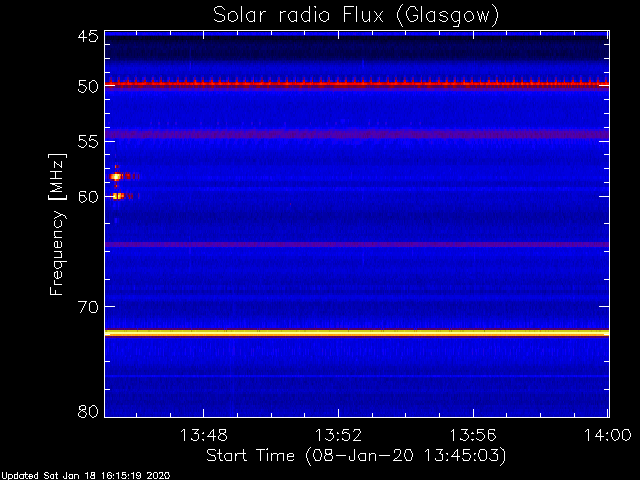Viewport: 640px width, 480px height.
Task: Select the 45 MHz frequency axis label
Action: (x=88, y=36)
